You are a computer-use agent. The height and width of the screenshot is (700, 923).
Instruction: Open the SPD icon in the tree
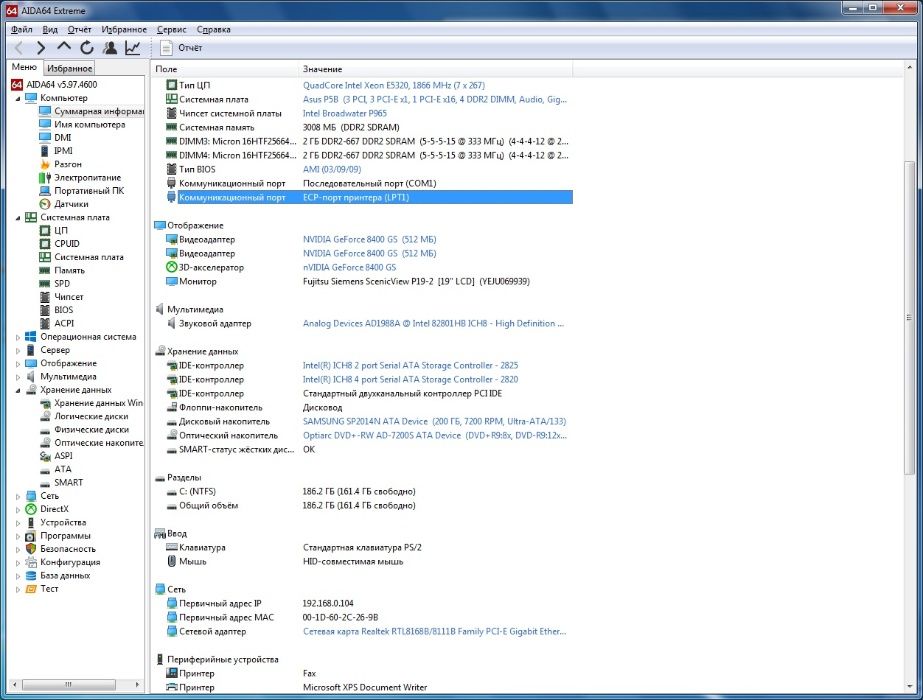45,283
